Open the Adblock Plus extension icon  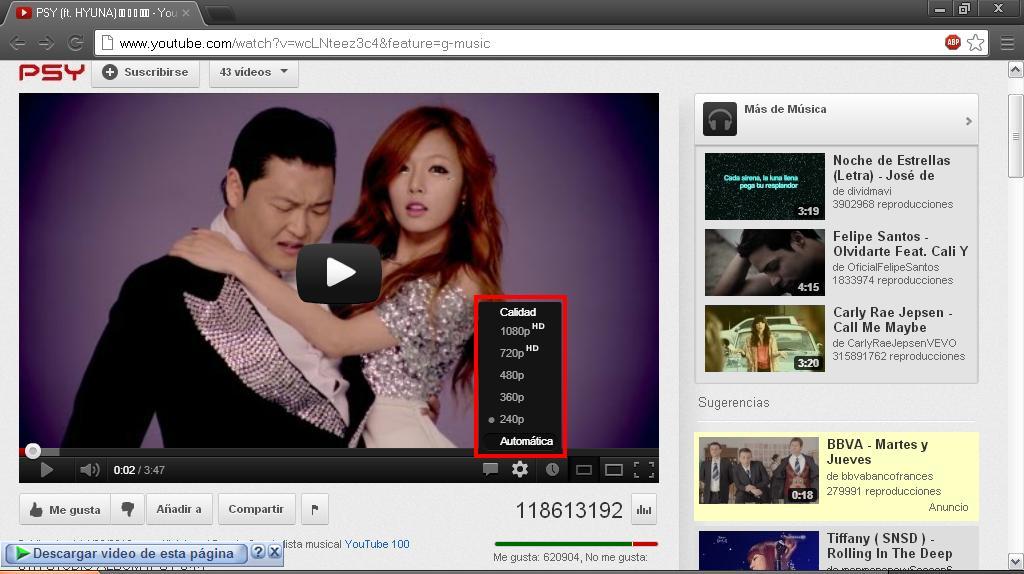[x=953, y=42]
